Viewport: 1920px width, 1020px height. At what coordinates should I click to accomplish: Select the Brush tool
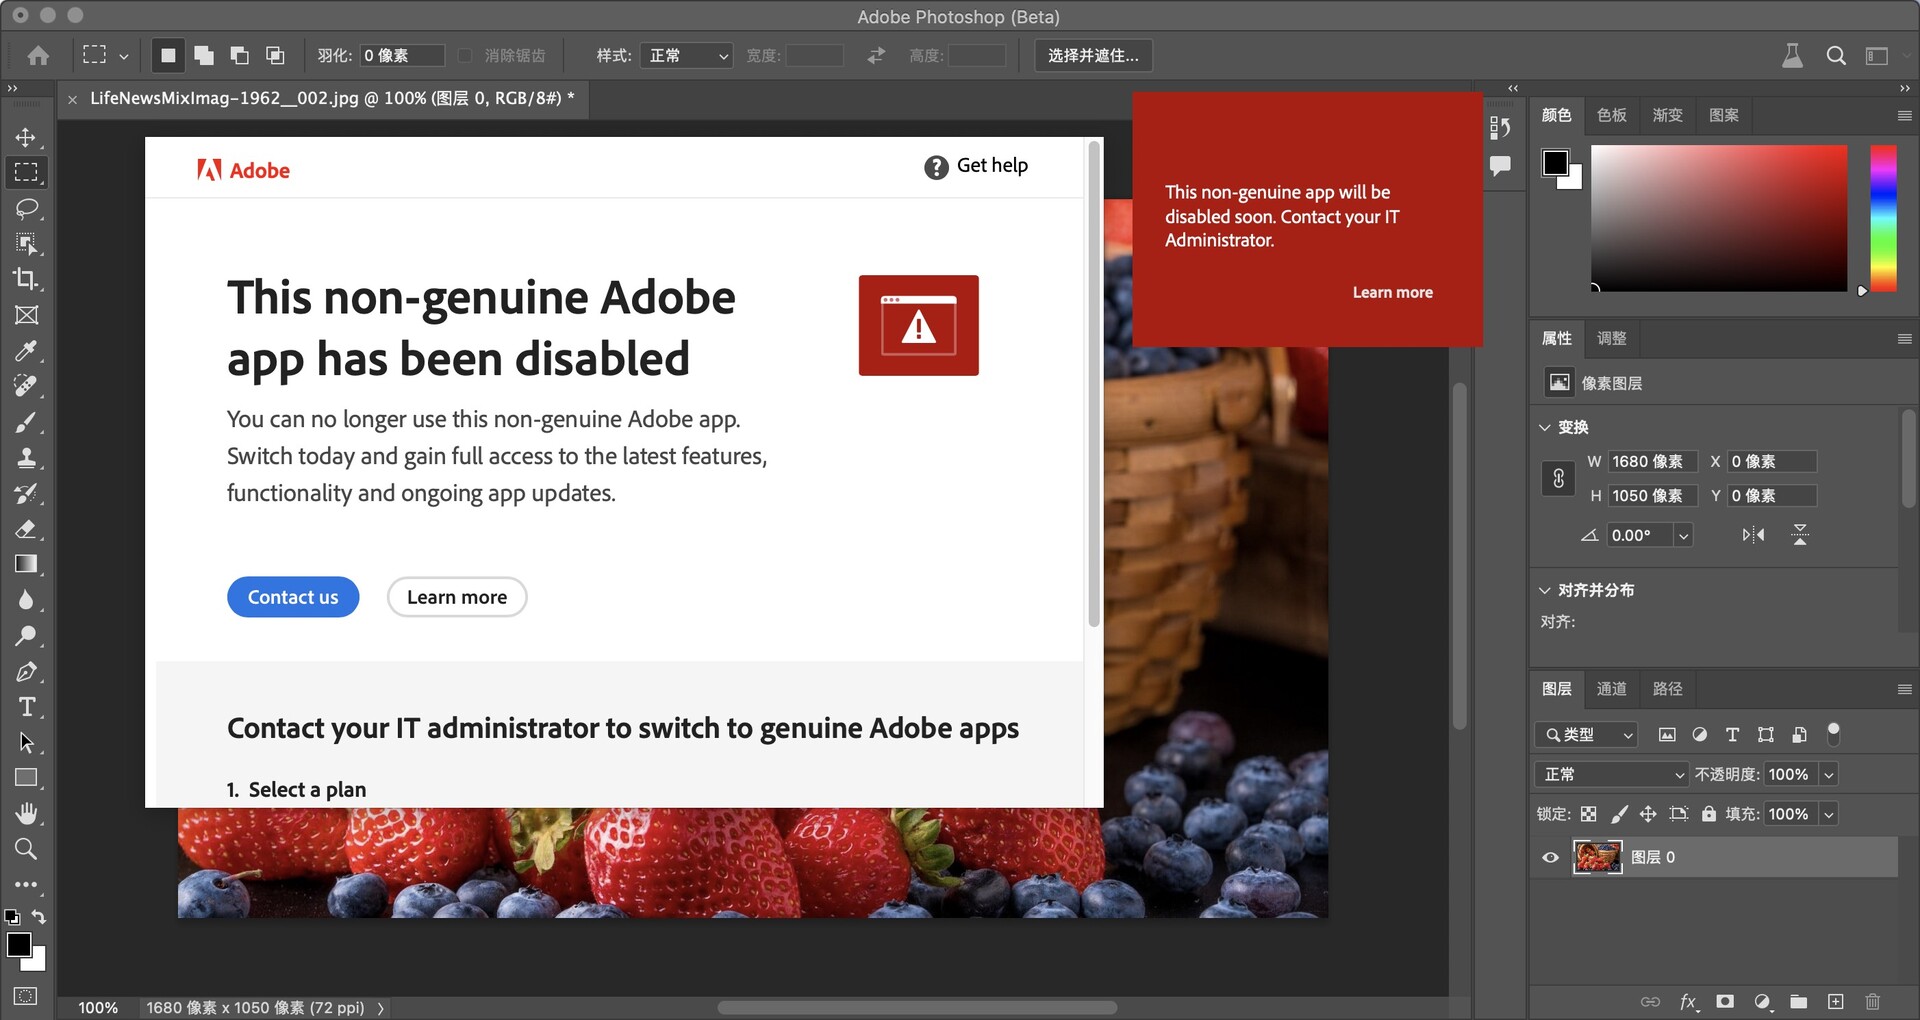(26, 422)
